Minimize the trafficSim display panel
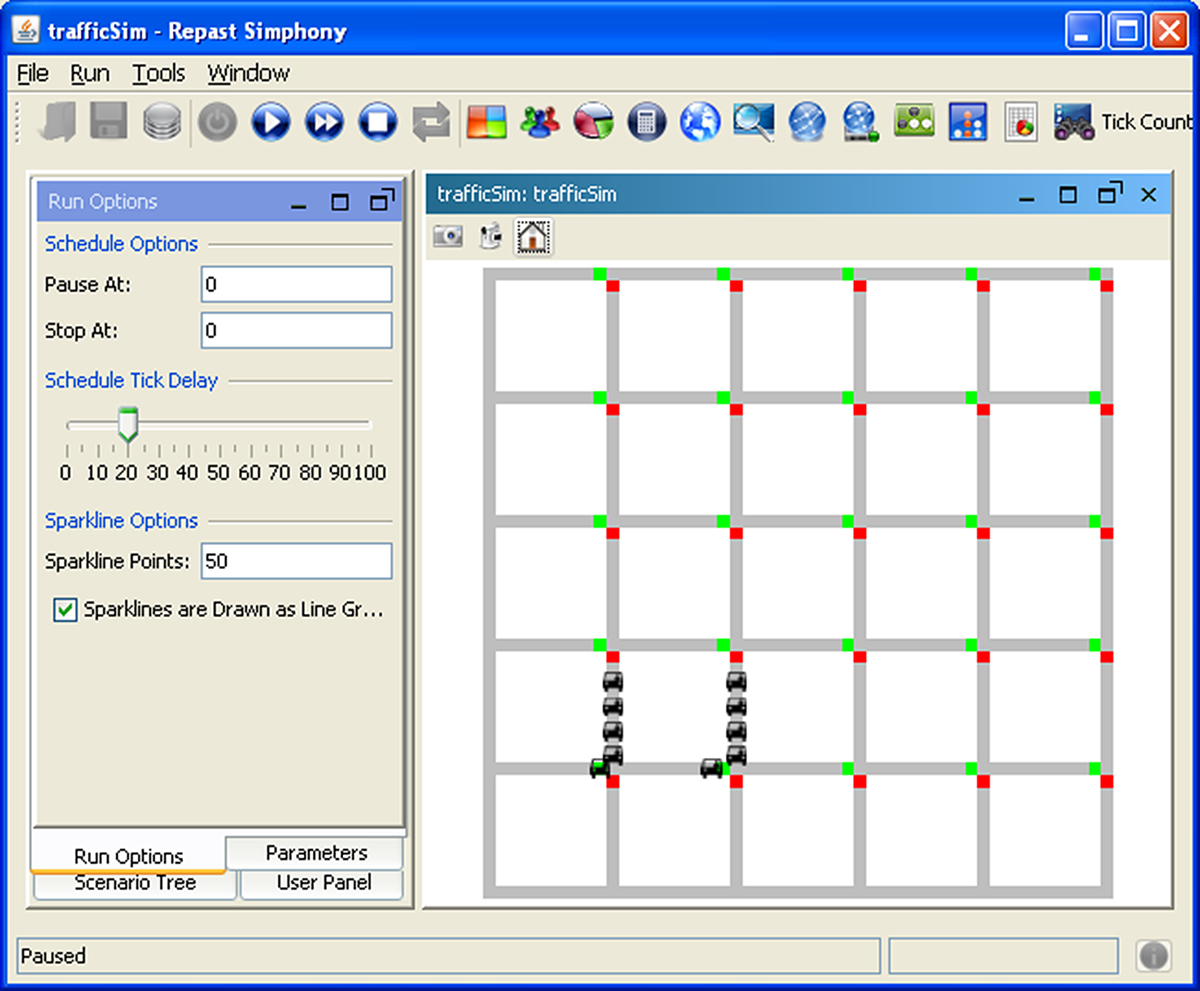 (1026, 197)
